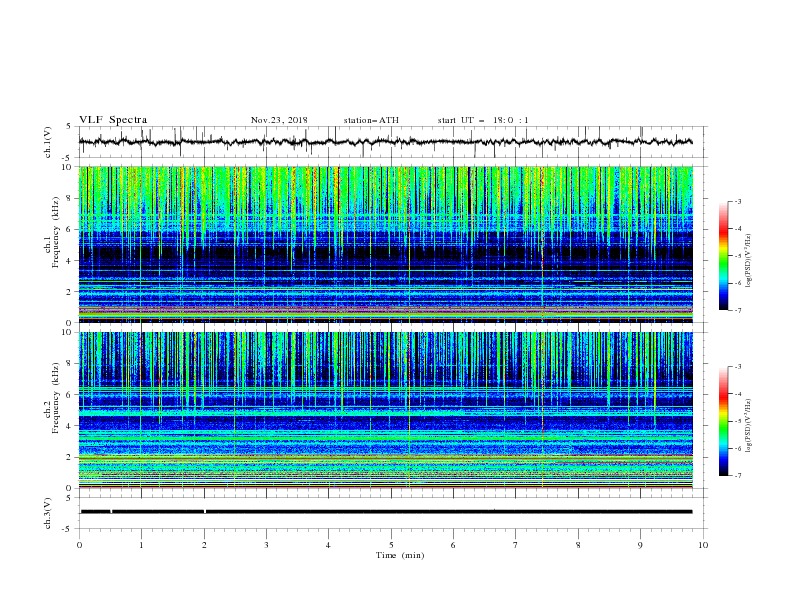Click the "0" tick on the time axis
The height and width of the screenshot is (612, 792).
tap(79, 545)
